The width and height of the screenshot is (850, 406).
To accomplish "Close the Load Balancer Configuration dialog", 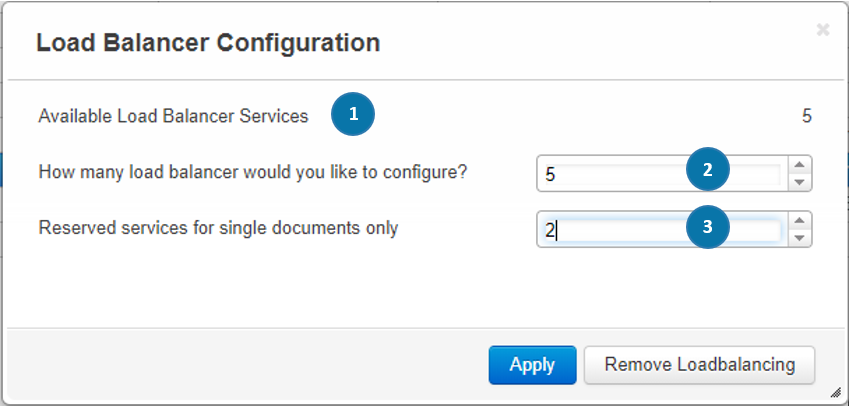I will [x=823, y=30].
